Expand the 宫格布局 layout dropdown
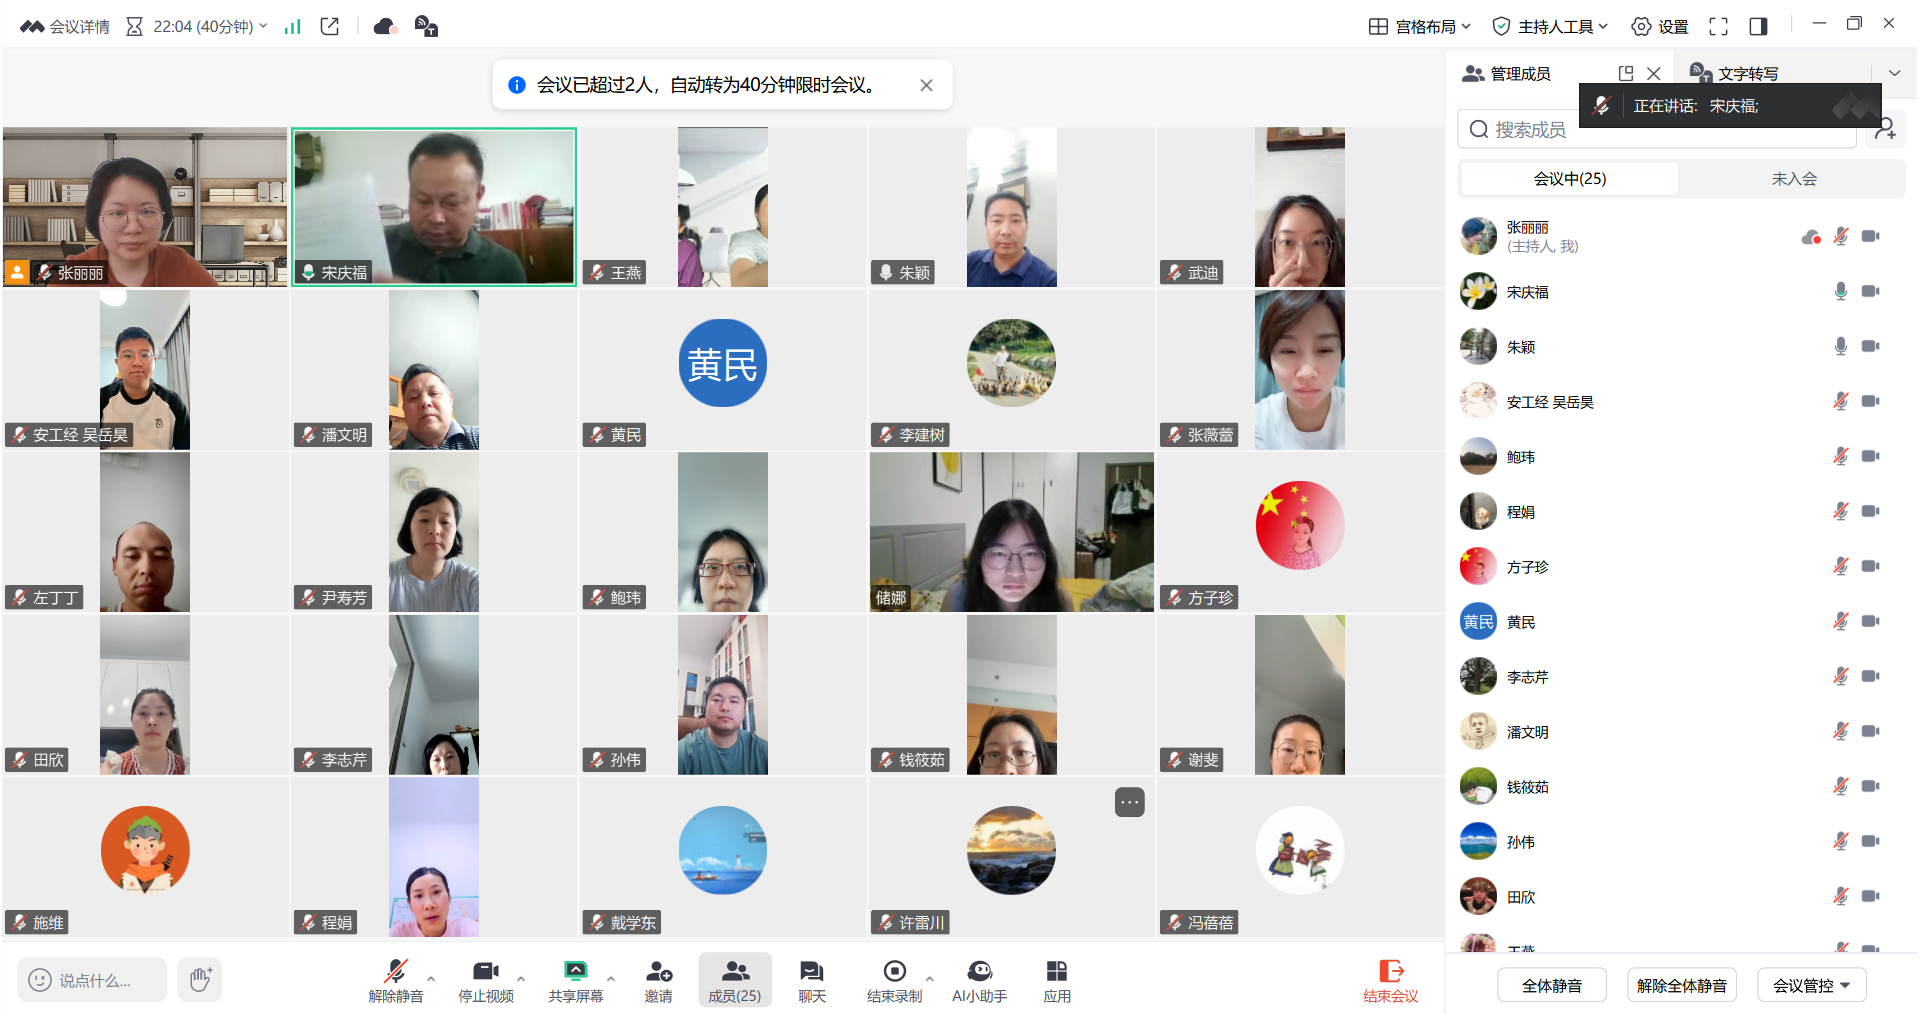 1419,27
